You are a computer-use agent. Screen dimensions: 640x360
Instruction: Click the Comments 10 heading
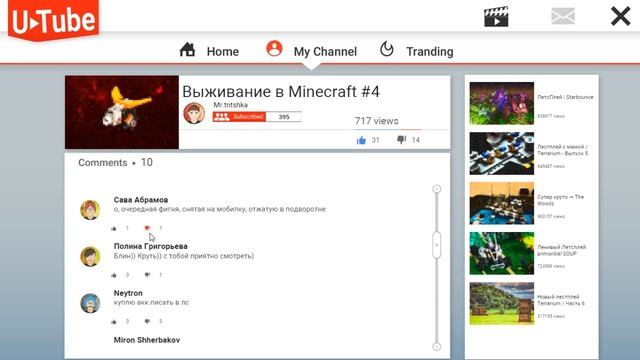115,162
